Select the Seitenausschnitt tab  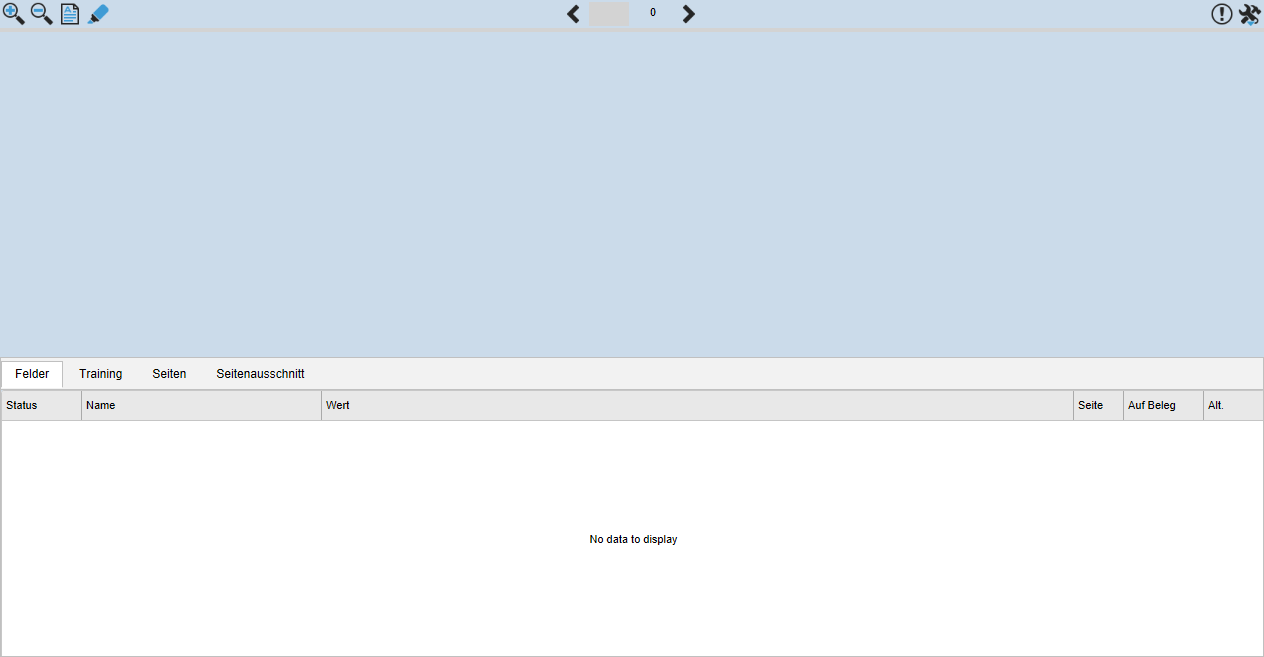click(x=260, y=374)
